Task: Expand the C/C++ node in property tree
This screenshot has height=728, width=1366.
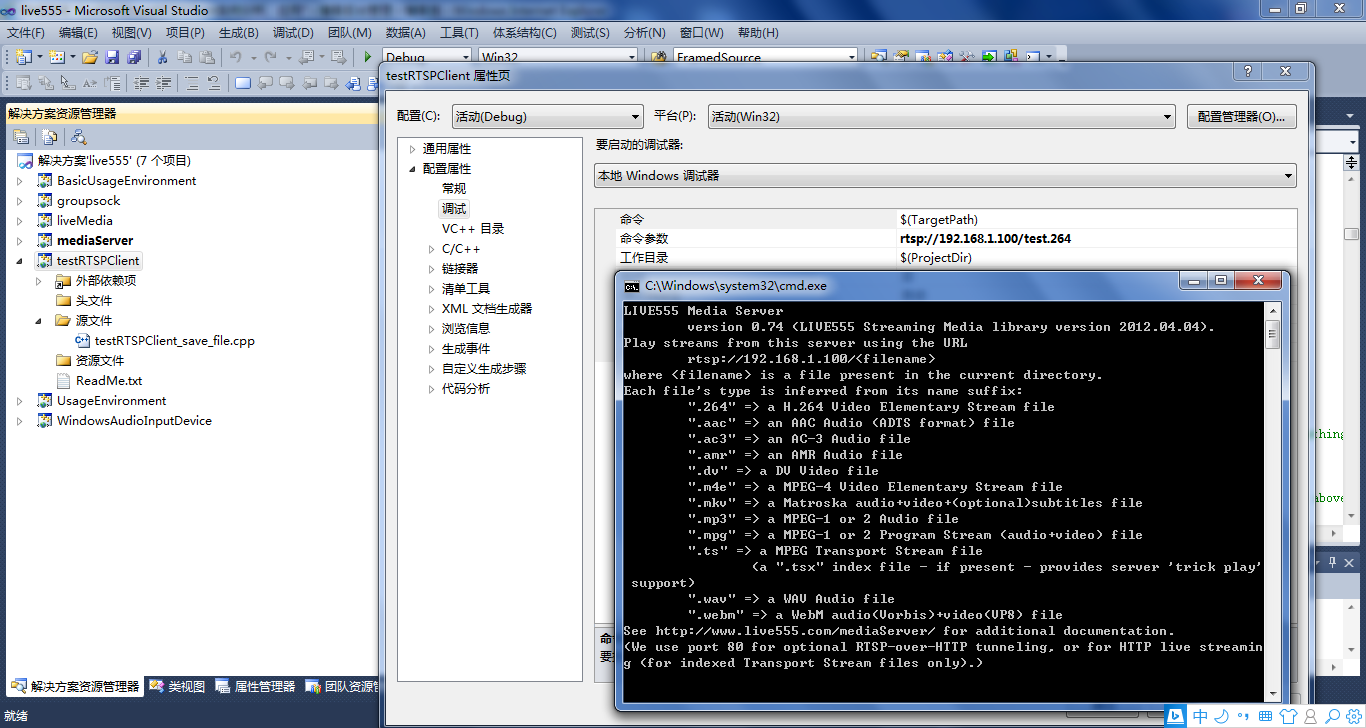Action: (x=432, y=249)
